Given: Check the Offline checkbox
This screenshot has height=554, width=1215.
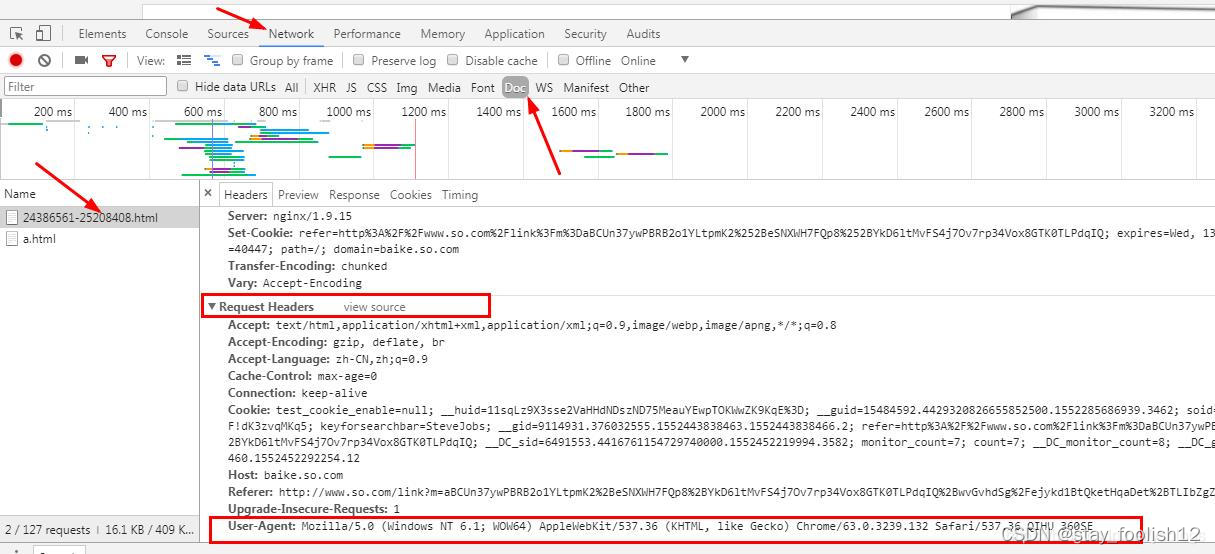Looking at the screenshot, I should pyautogui.click(x=564, y=60).
